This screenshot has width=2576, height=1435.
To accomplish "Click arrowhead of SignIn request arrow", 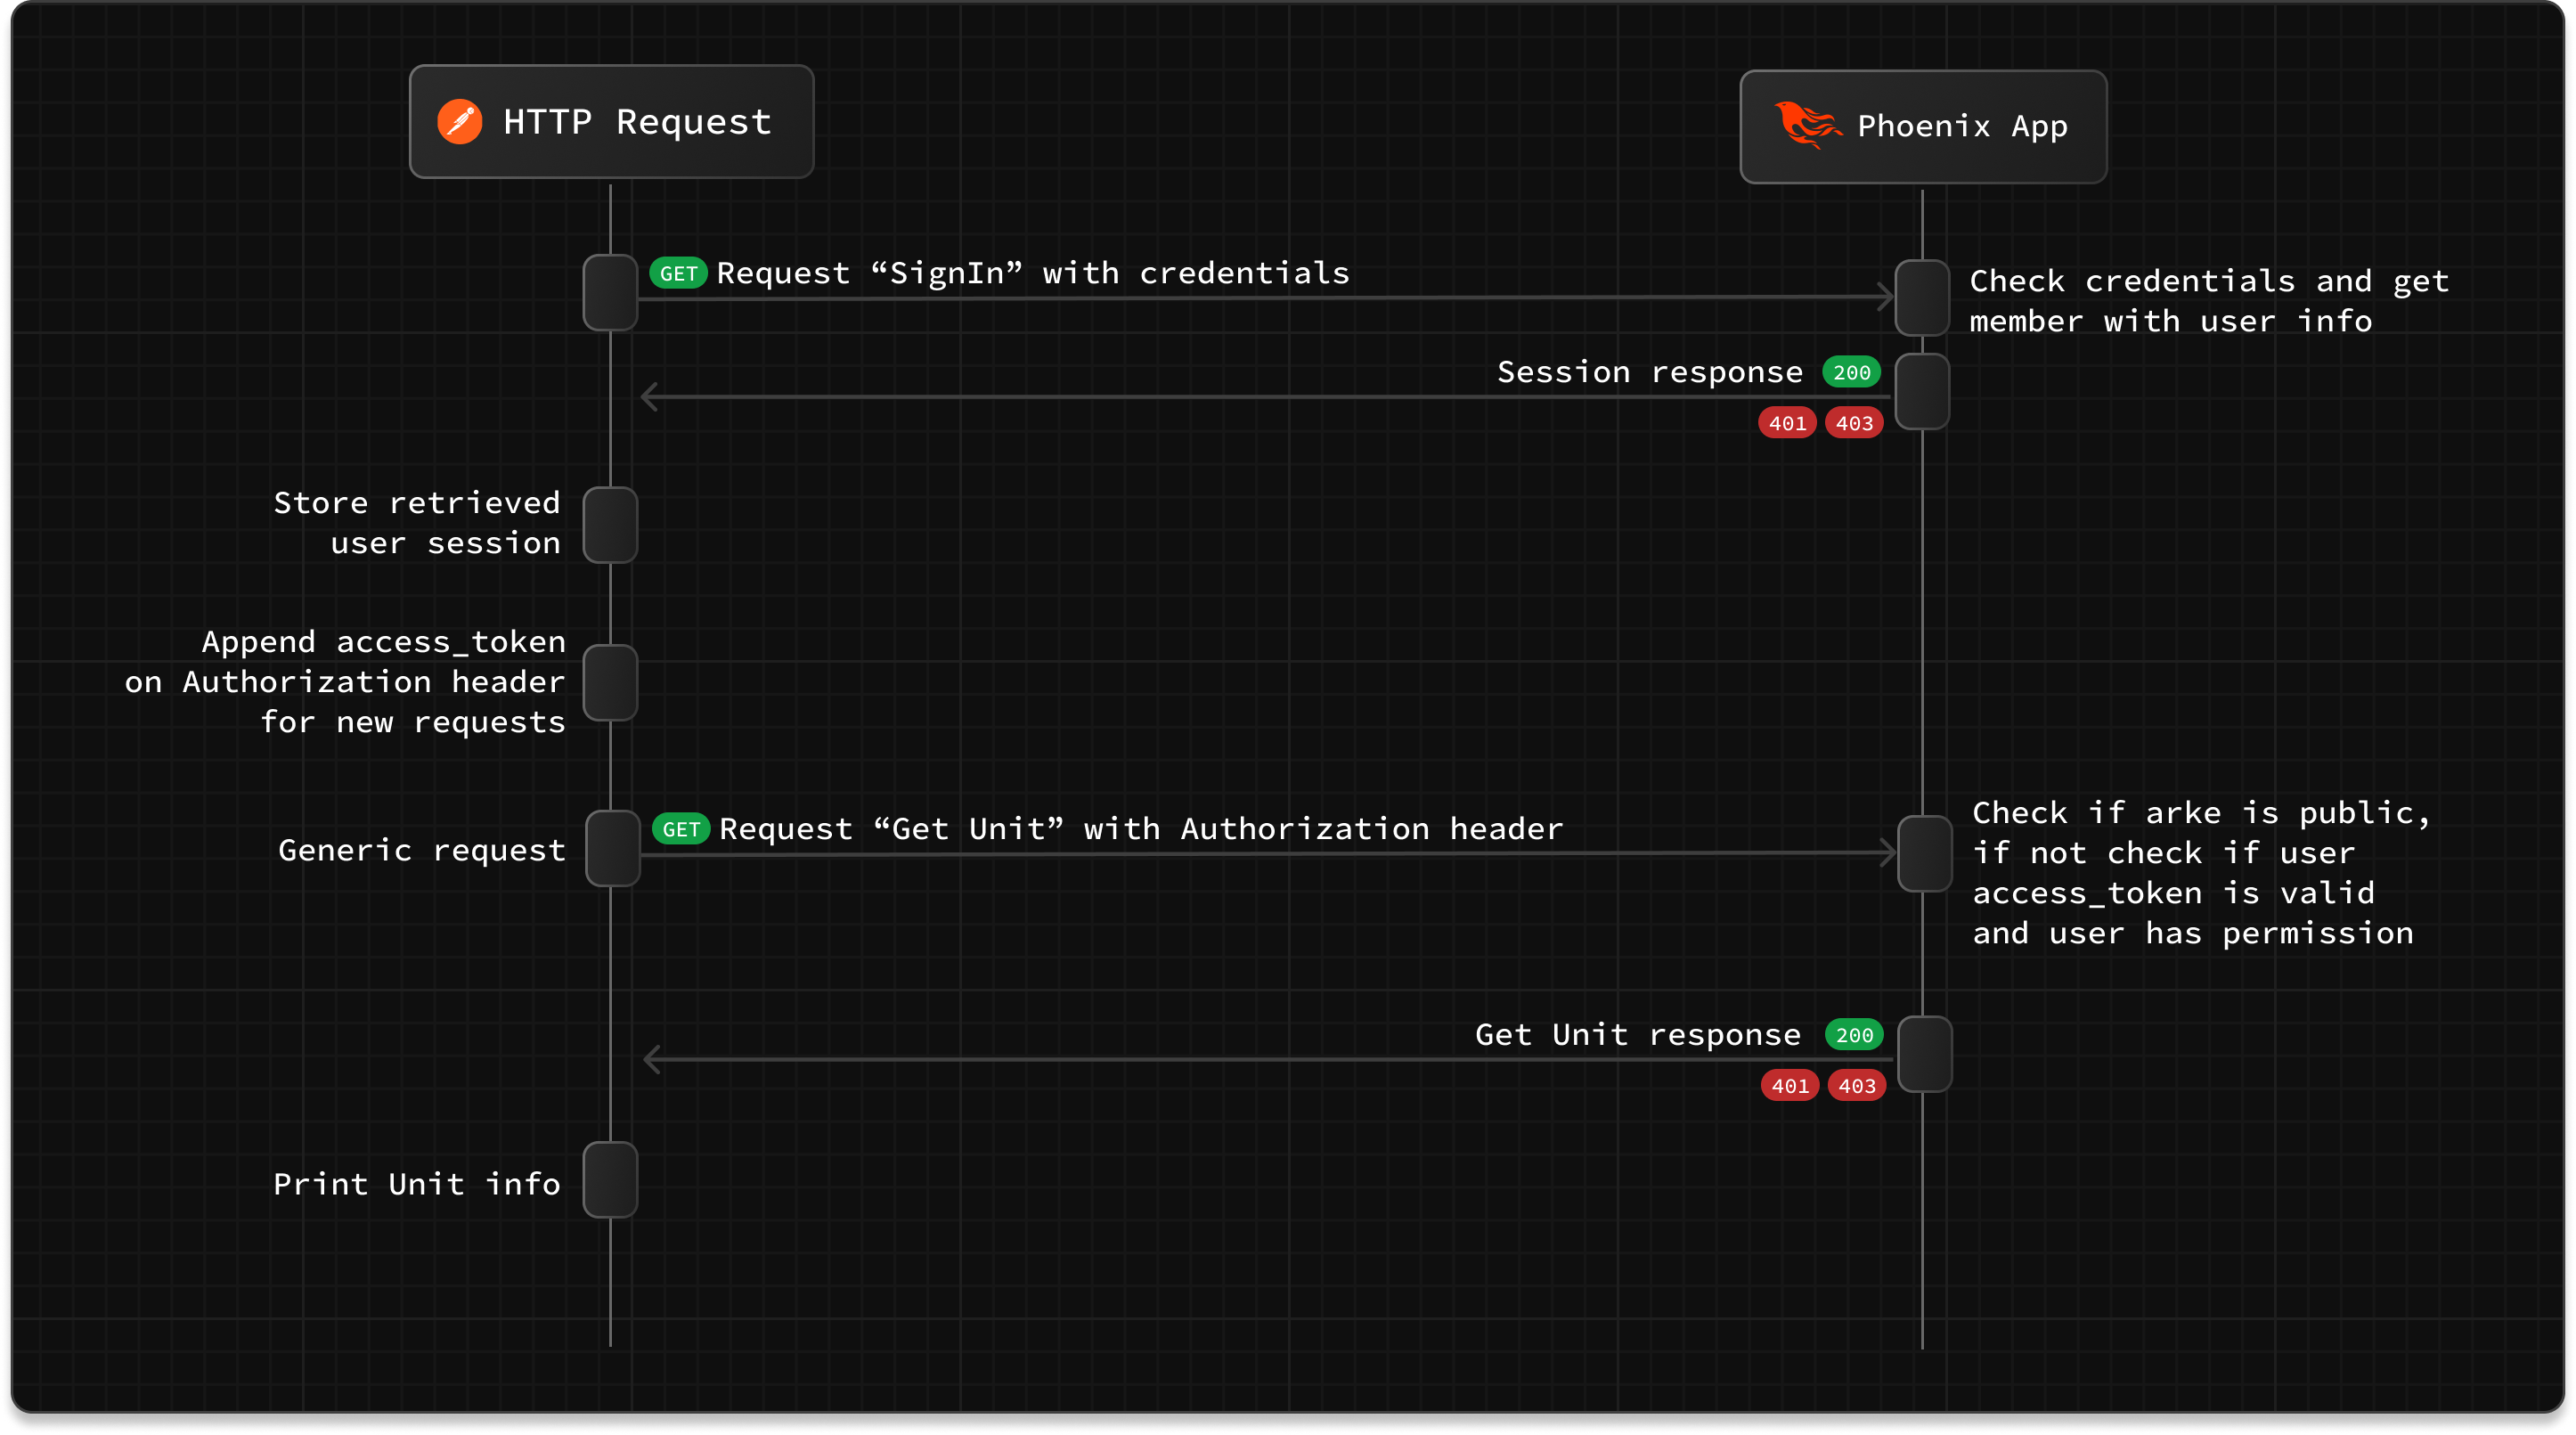I will [1885, 296].
